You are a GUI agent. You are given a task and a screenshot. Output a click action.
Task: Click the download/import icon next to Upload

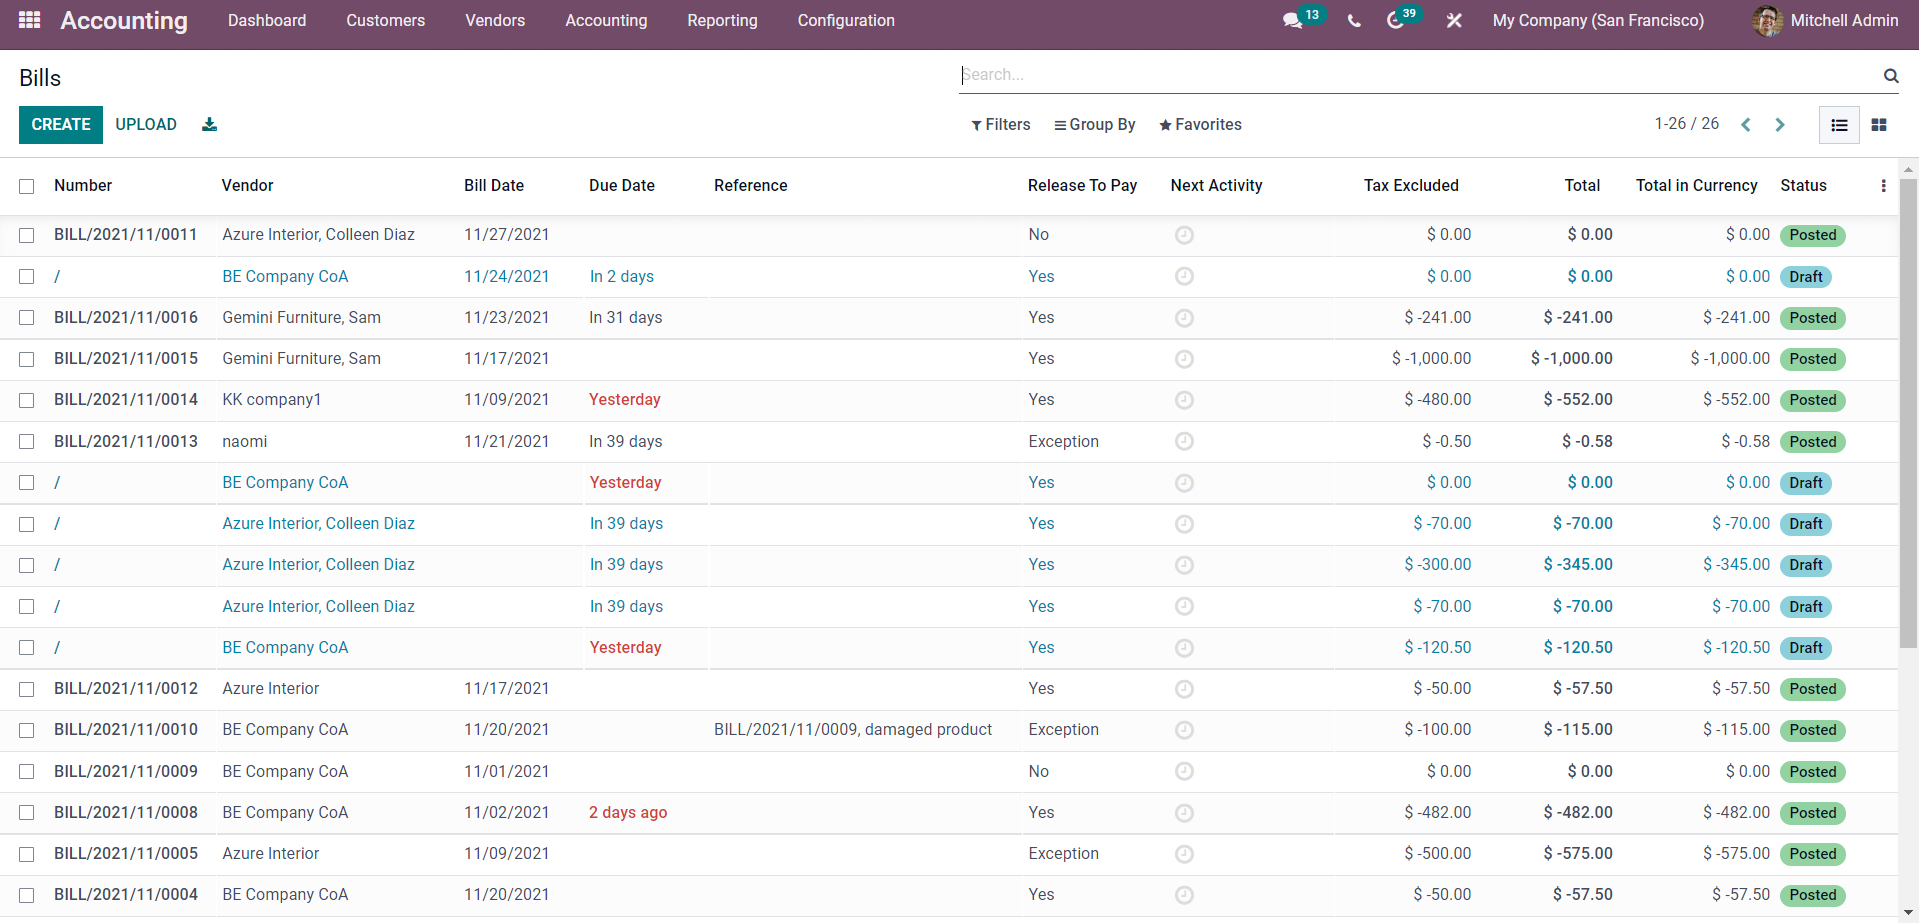(209, 125)
